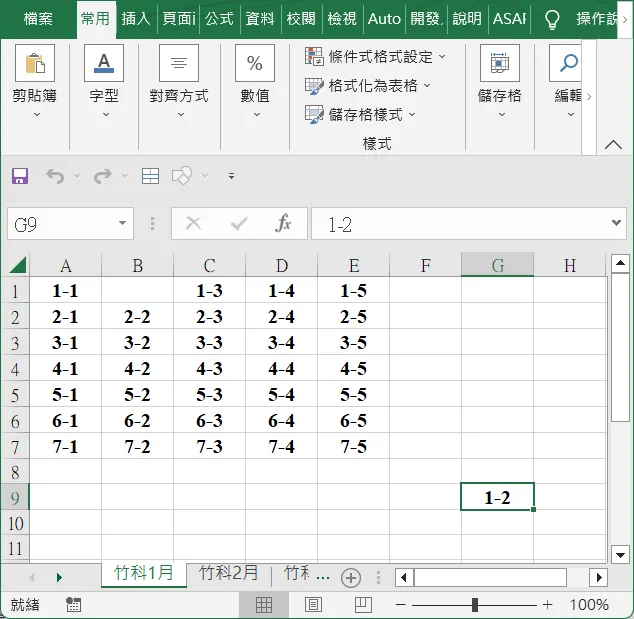Screen dimensions: 634x619
Task: Switch to Page Layout view
Action: click(313, 604)
